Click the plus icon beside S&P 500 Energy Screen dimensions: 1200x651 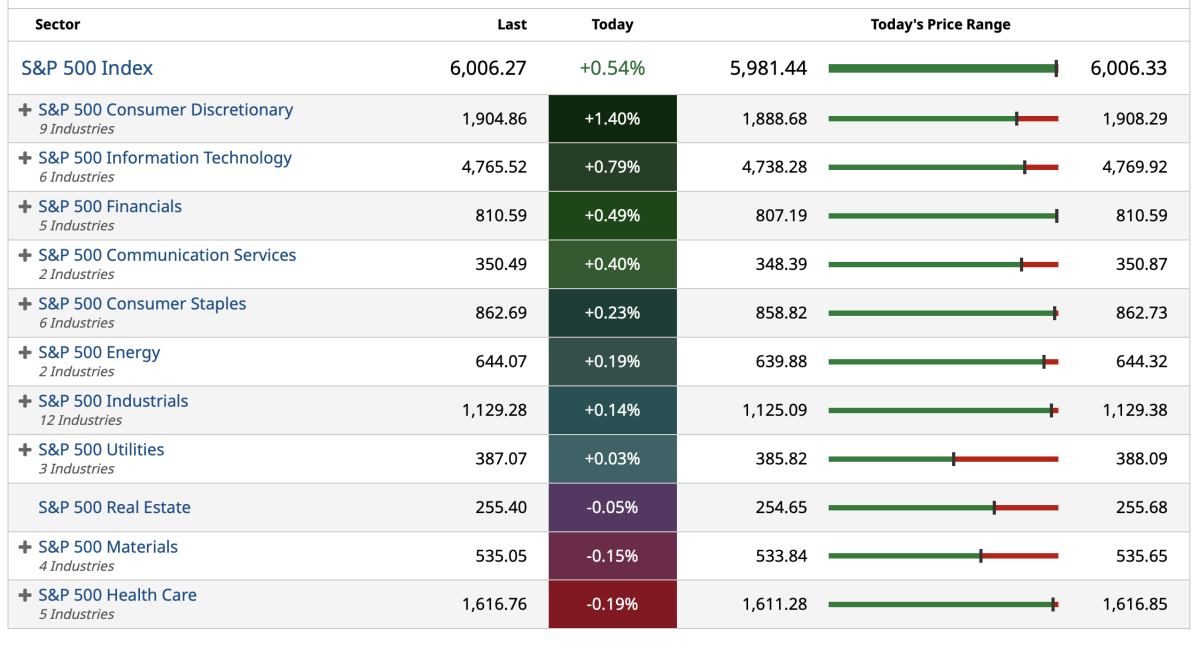click(x=25, y=353)
